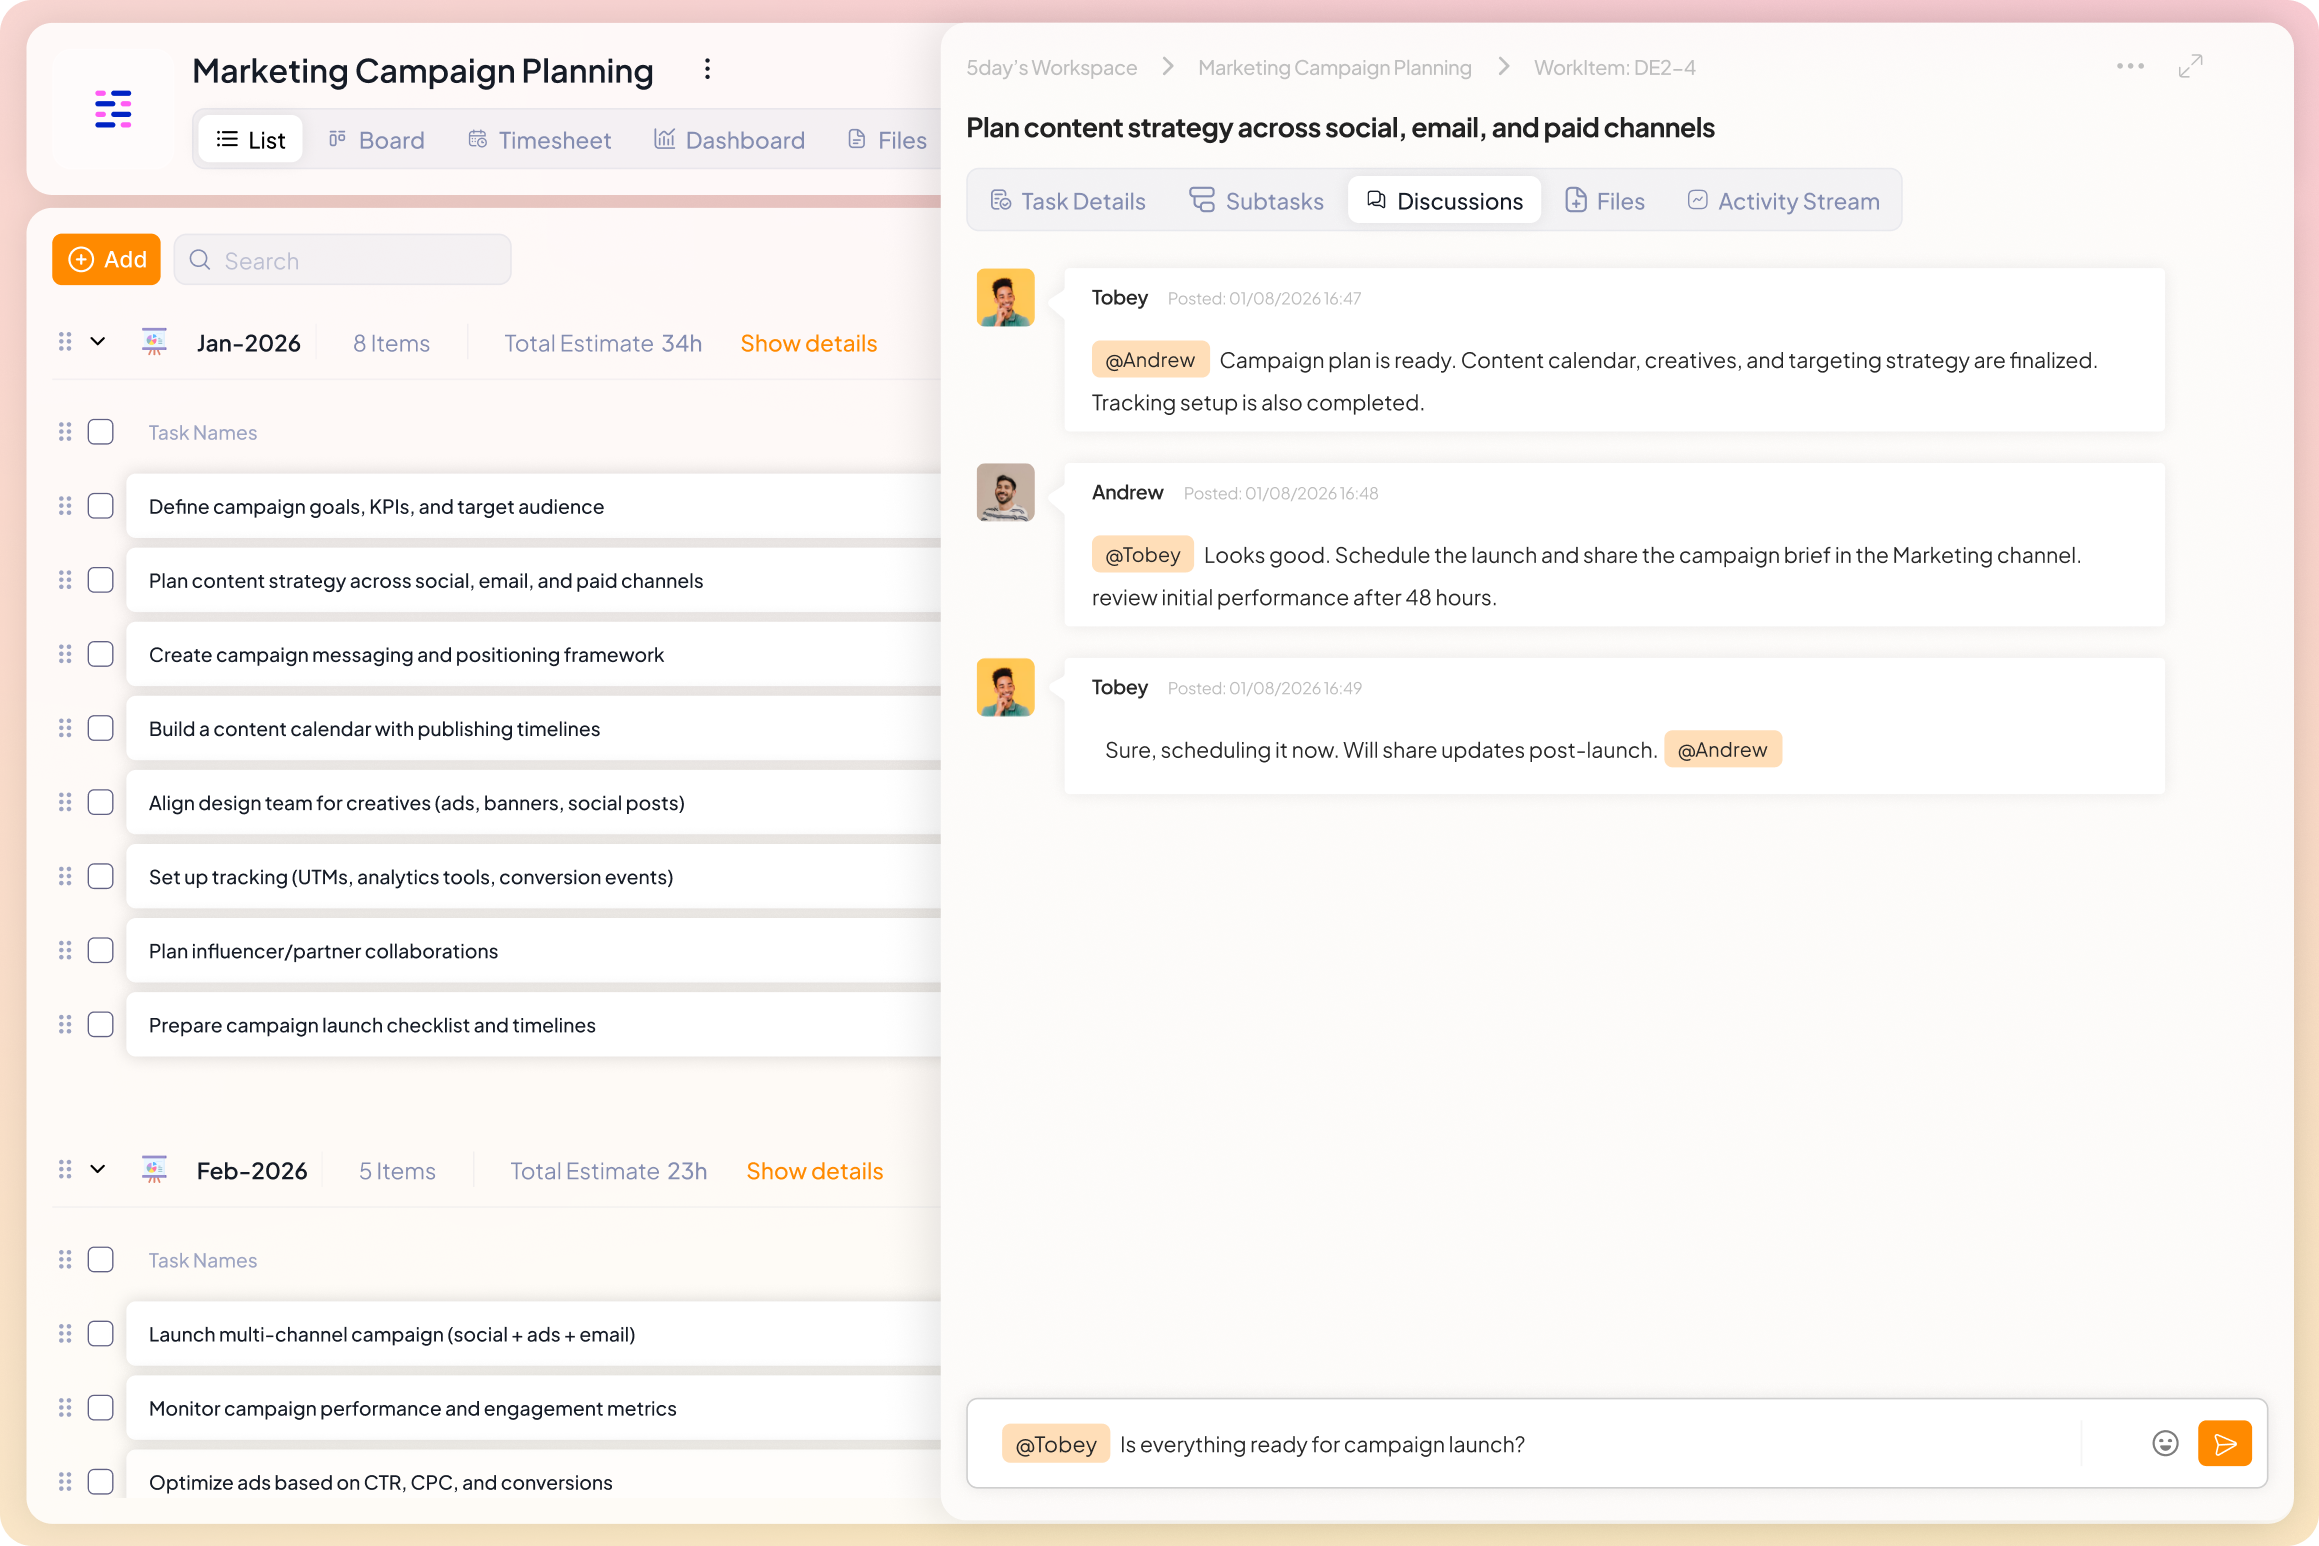This screenshot has height=1546, width=2319.
Task: Check the Align design team task
Action: pos(101,802)
